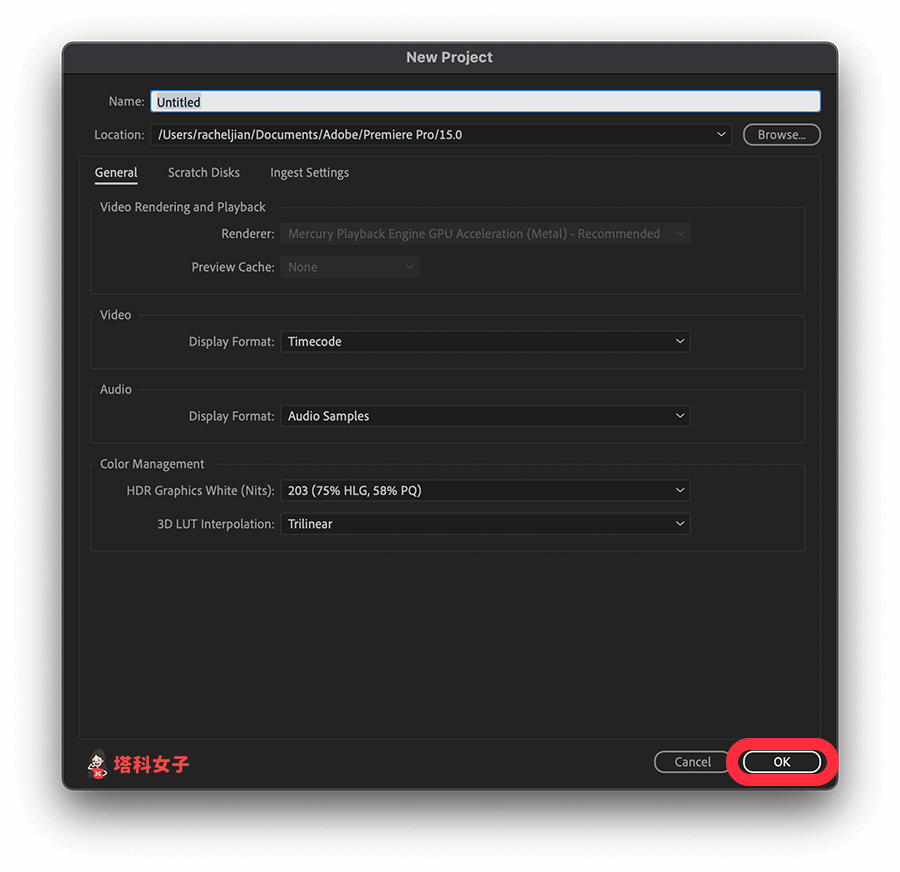Click the chevron on the Renderer dropdown
This screenshot has width=900, height=872.
coord(680,233)
